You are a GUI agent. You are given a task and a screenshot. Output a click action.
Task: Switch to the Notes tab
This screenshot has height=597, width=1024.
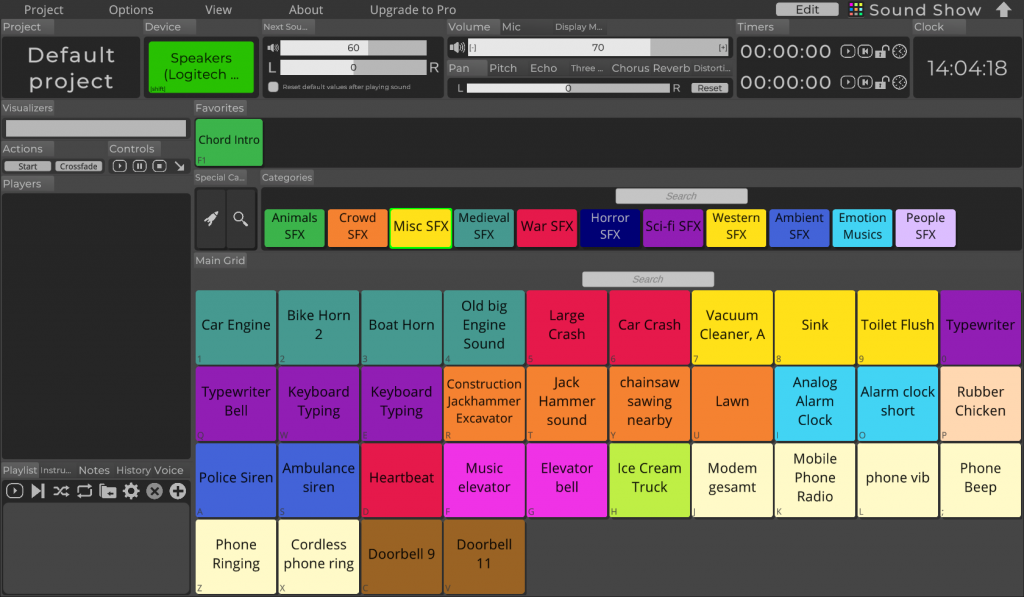tap(93, 469)
